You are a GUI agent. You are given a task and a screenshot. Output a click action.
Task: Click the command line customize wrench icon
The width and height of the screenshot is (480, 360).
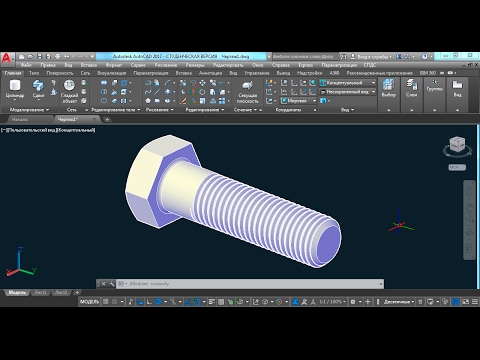(x=111, y=284)
